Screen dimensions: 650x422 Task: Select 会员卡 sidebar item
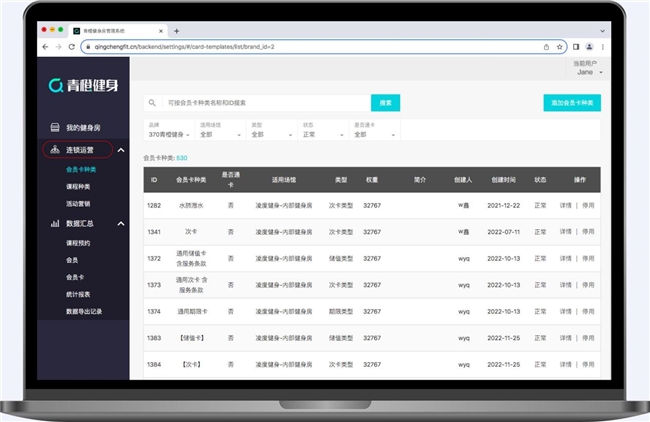(75, 277)
